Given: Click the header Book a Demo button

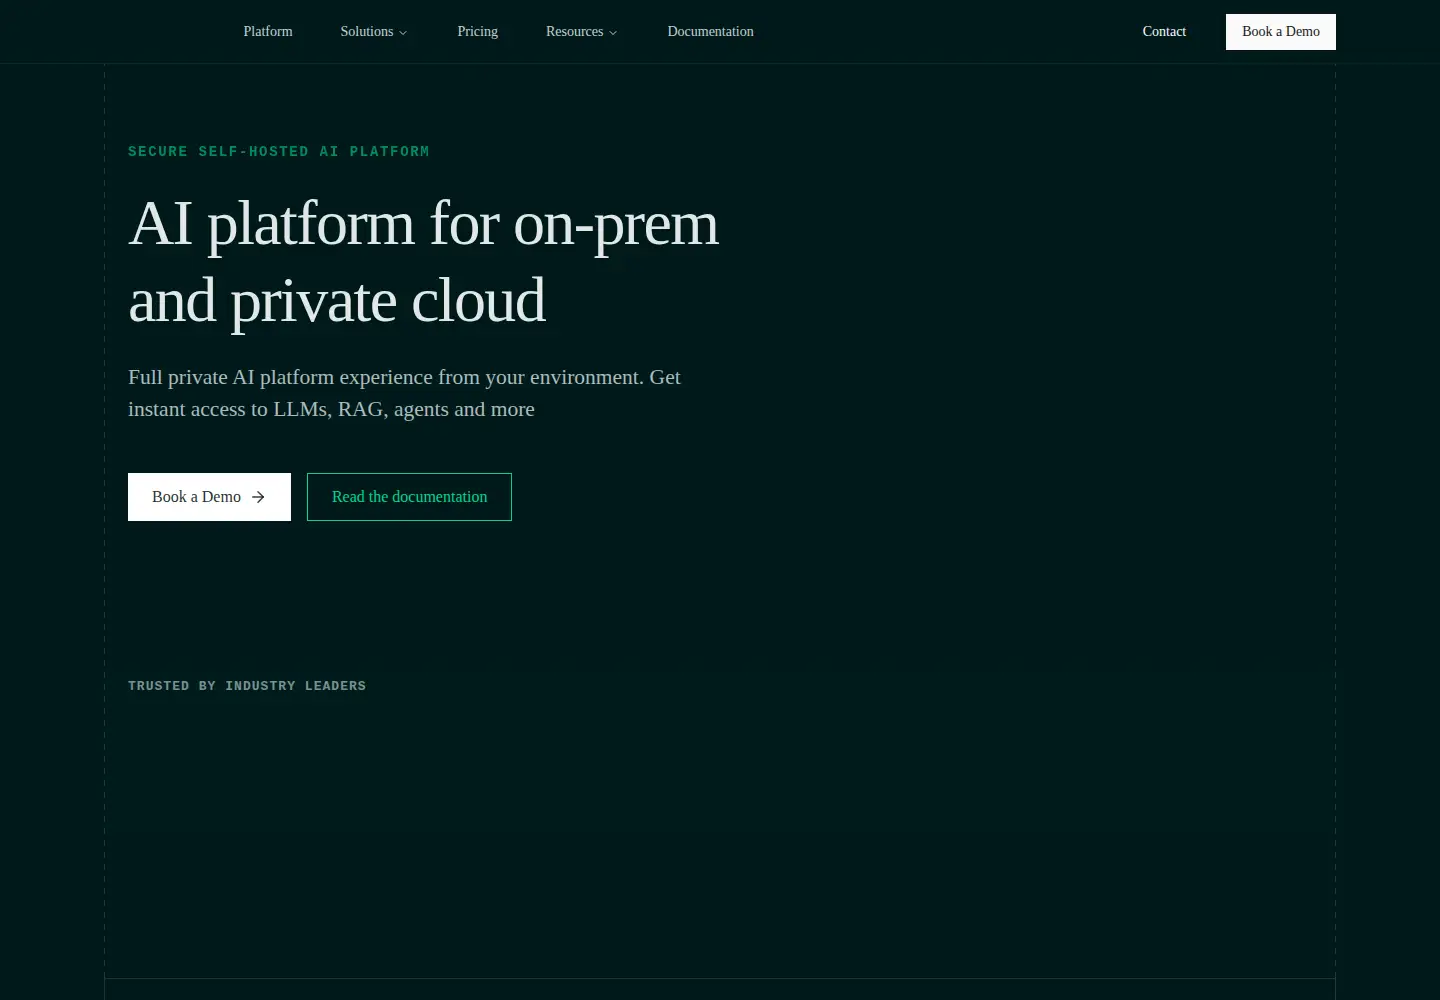Looking at the screenshot, I should click(1281, 31).
